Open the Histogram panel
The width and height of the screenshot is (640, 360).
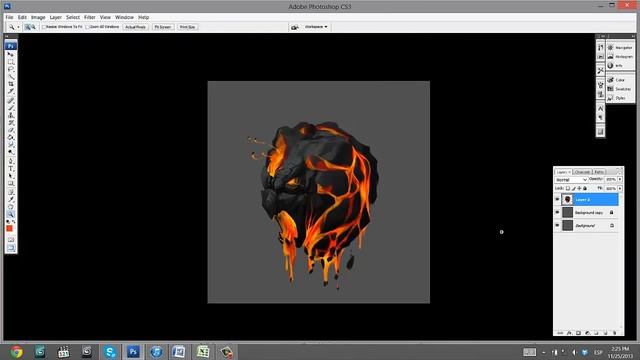620,56
